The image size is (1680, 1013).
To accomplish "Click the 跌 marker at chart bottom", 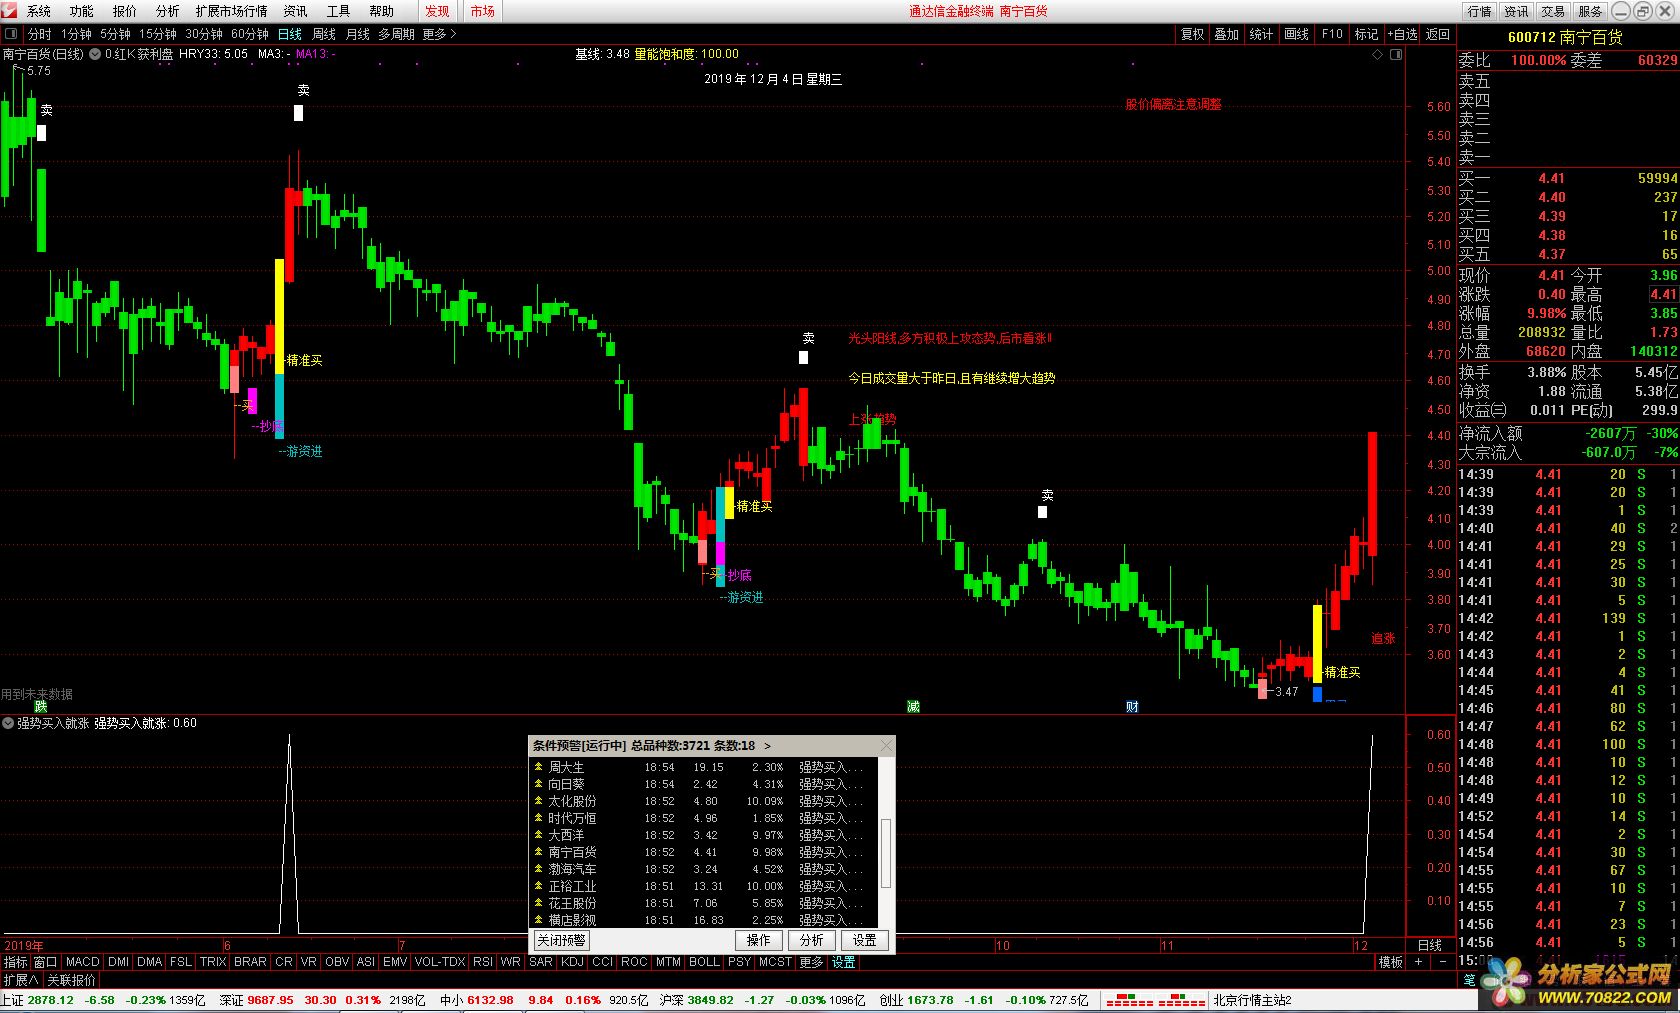I will [40, 707].
